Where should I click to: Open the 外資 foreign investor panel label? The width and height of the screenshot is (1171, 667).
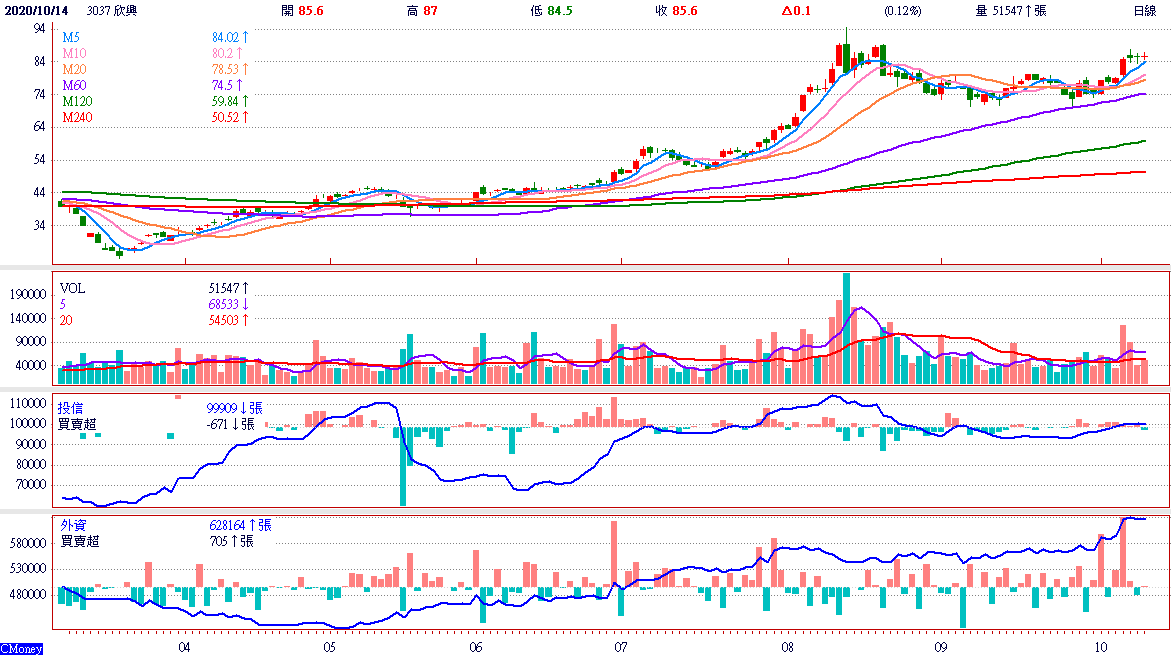pyautogui.click(x=72, y=524)
